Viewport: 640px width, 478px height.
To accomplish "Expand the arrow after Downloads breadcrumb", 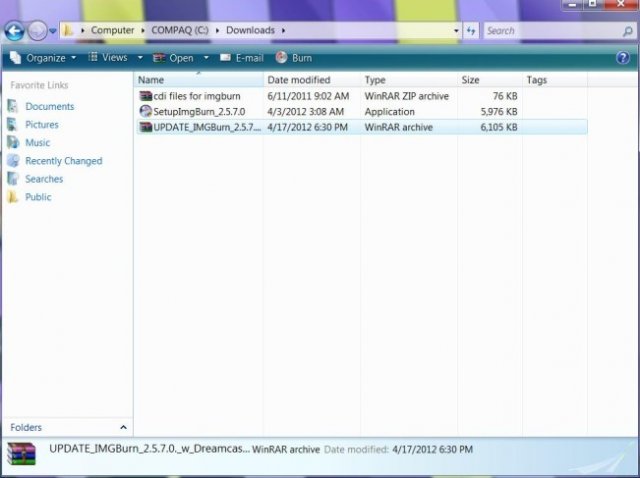I will pos(283,31).
